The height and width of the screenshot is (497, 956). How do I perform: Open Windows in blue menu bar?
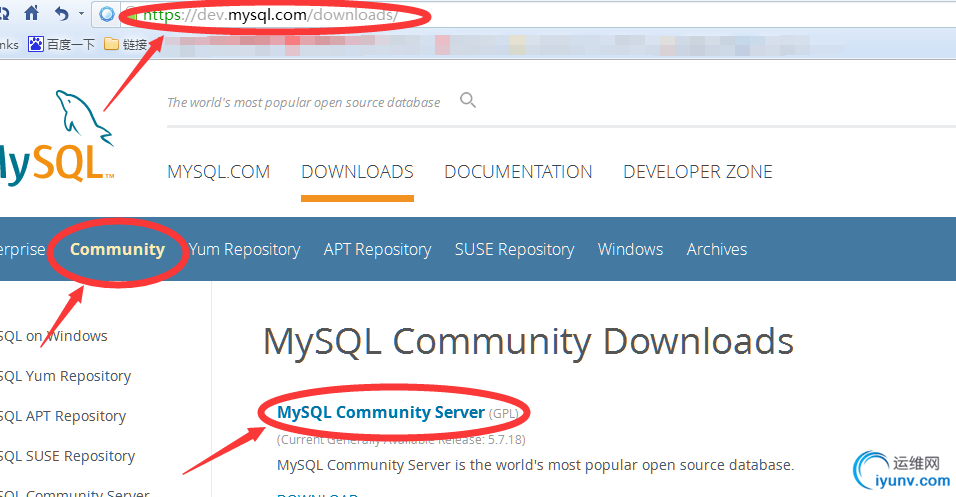[x=630, y=249]
